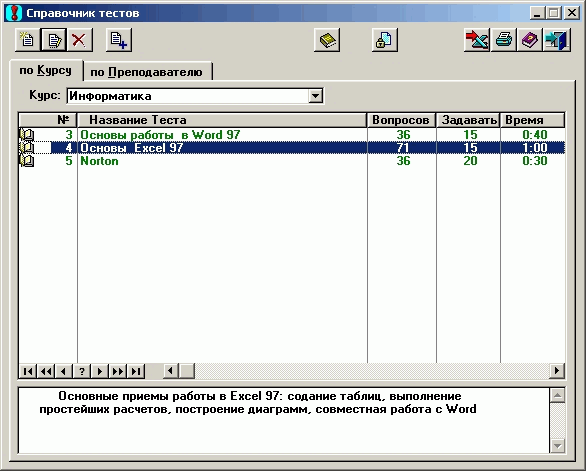Click the № column header
Image resolution: width=586 pixels, height=471 pixels.
click(x=48, y=120)
